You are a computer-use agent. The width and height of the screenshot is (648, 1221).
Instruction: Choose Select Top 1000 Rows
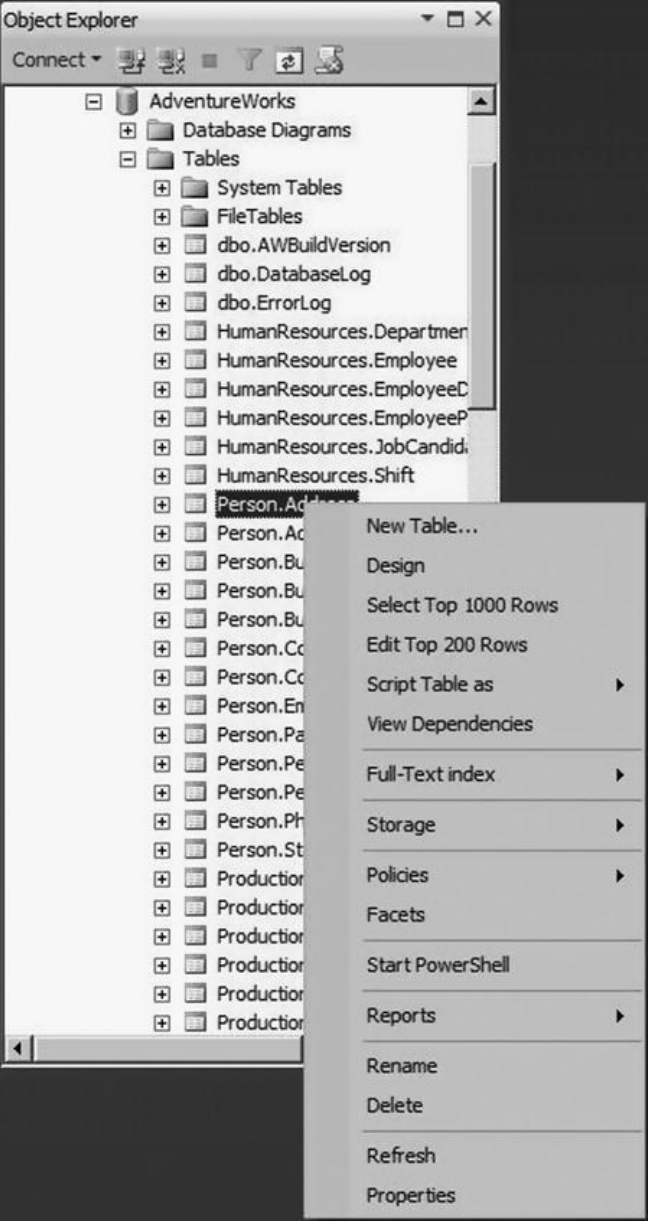(x=462, y=606)
